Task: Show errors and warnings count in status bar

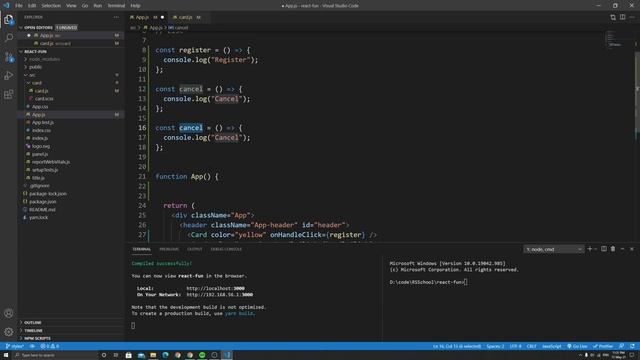Action: (49, 346)
